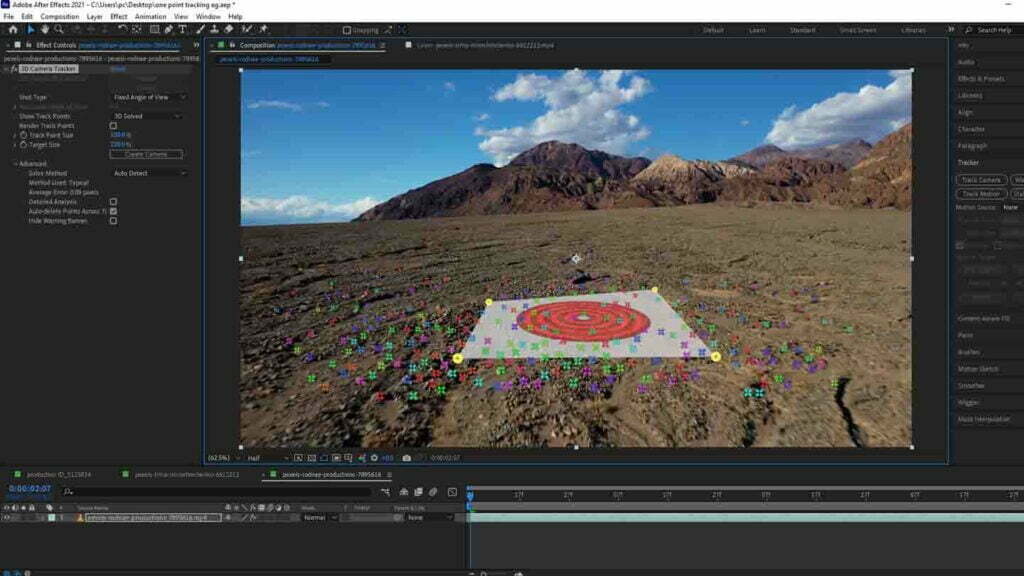The width and height of the screenshot is (1024, 576).
Task: Collapse the Advanced section
Action: coord(16,164)
